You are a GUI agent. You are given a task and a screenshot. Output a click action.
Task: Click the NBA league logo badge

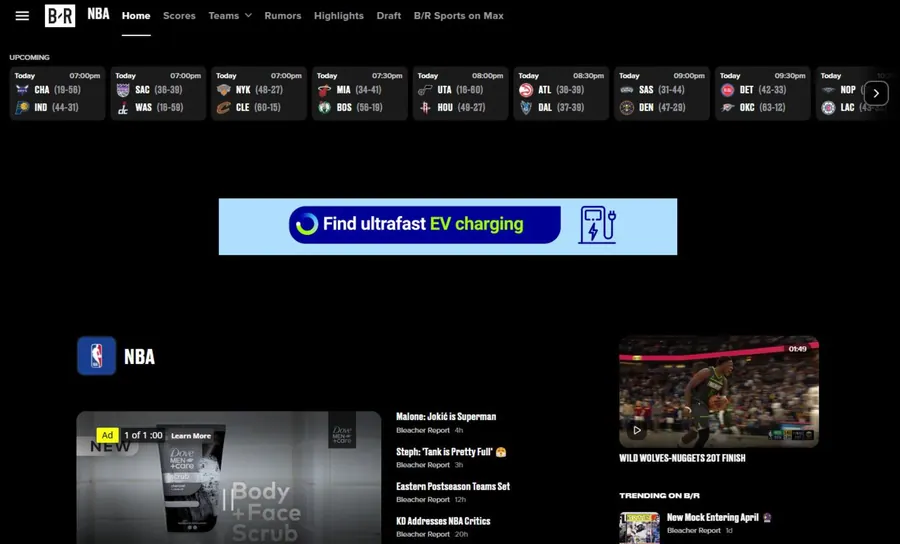(96, 356)
